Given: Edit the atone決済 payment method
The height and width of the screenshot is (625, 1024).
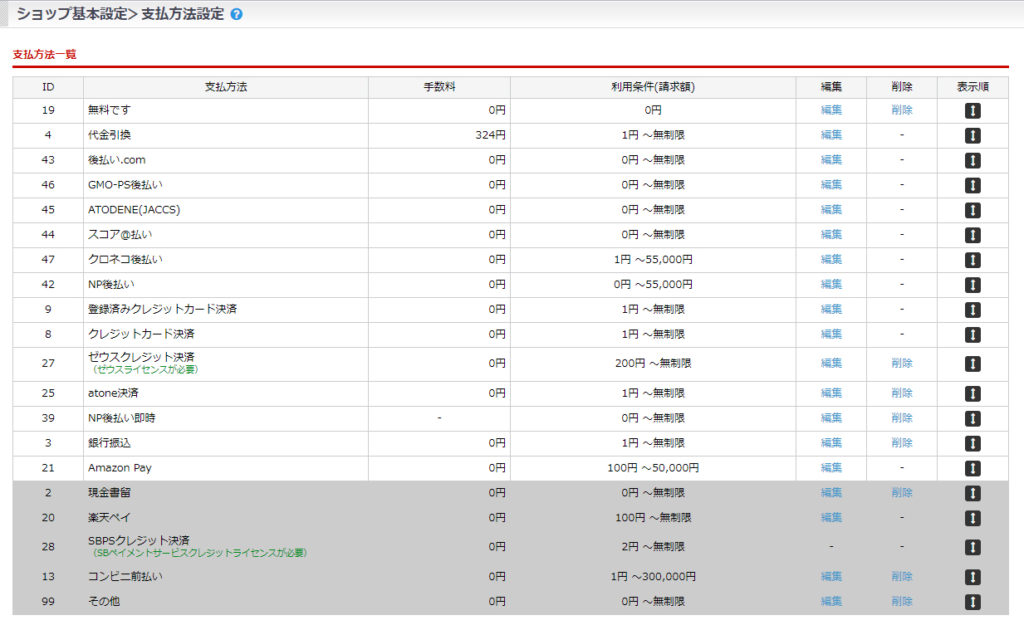Looking at the screenshot, I should pyautogui.click(x=831, y=393).
